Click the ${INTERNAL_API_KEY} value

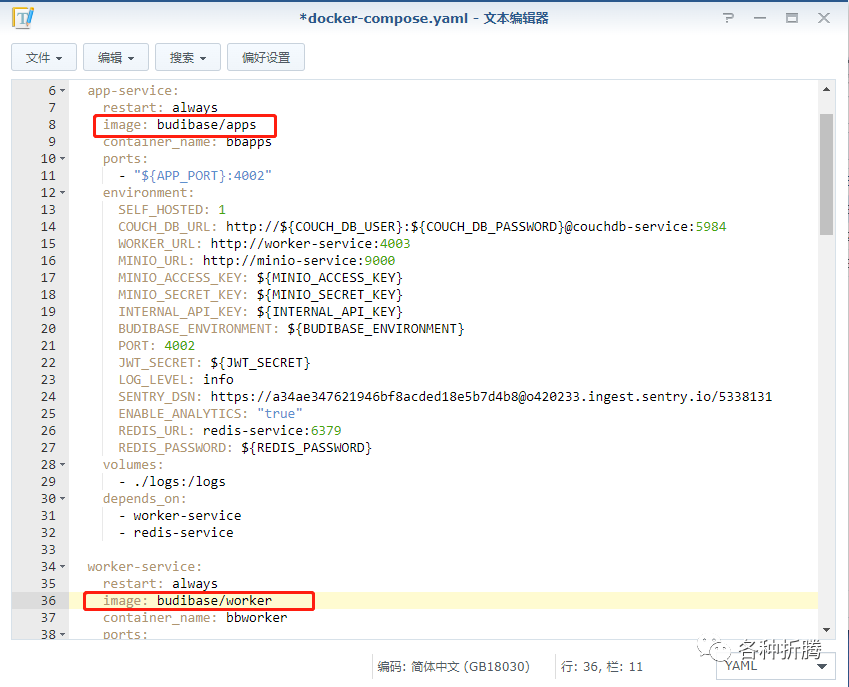329,312
